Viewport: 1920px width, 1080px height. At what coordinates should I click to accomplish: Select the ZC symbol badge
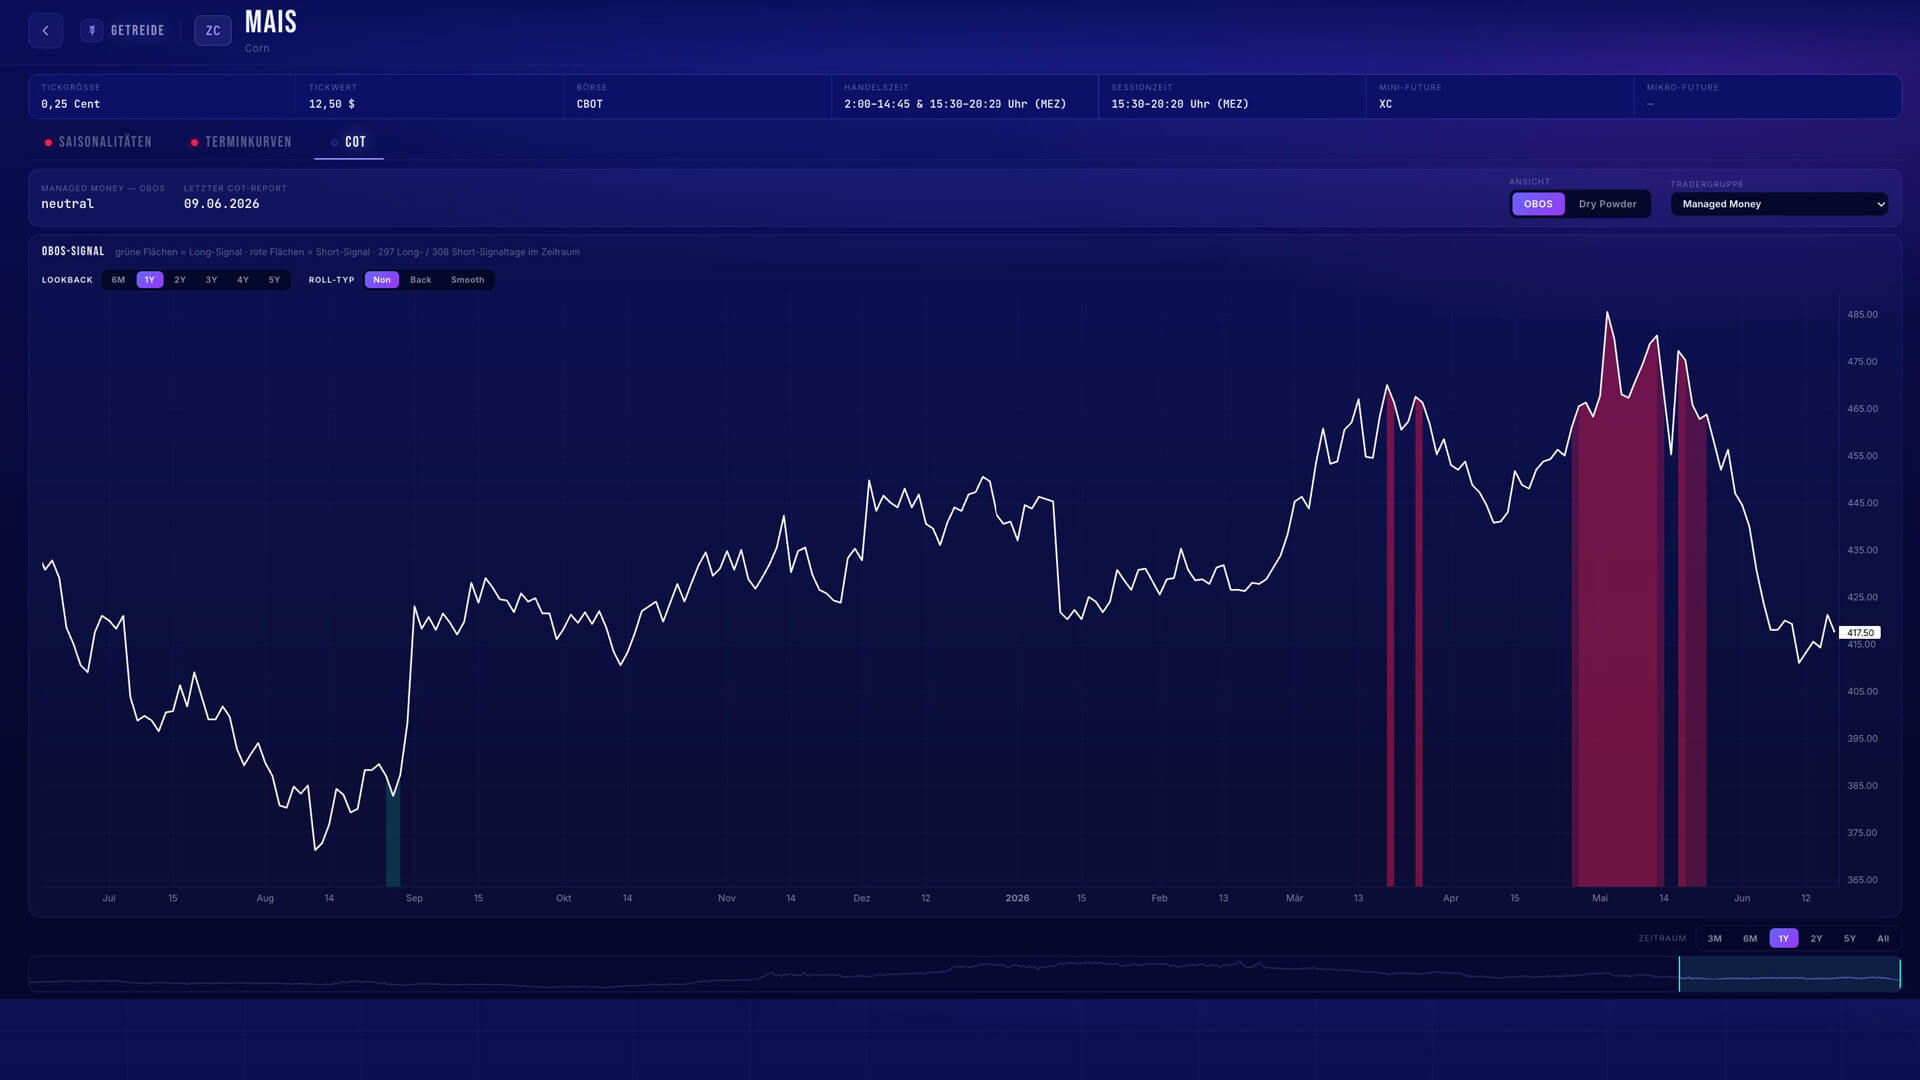pyautogui.click(x=213, y=31)
